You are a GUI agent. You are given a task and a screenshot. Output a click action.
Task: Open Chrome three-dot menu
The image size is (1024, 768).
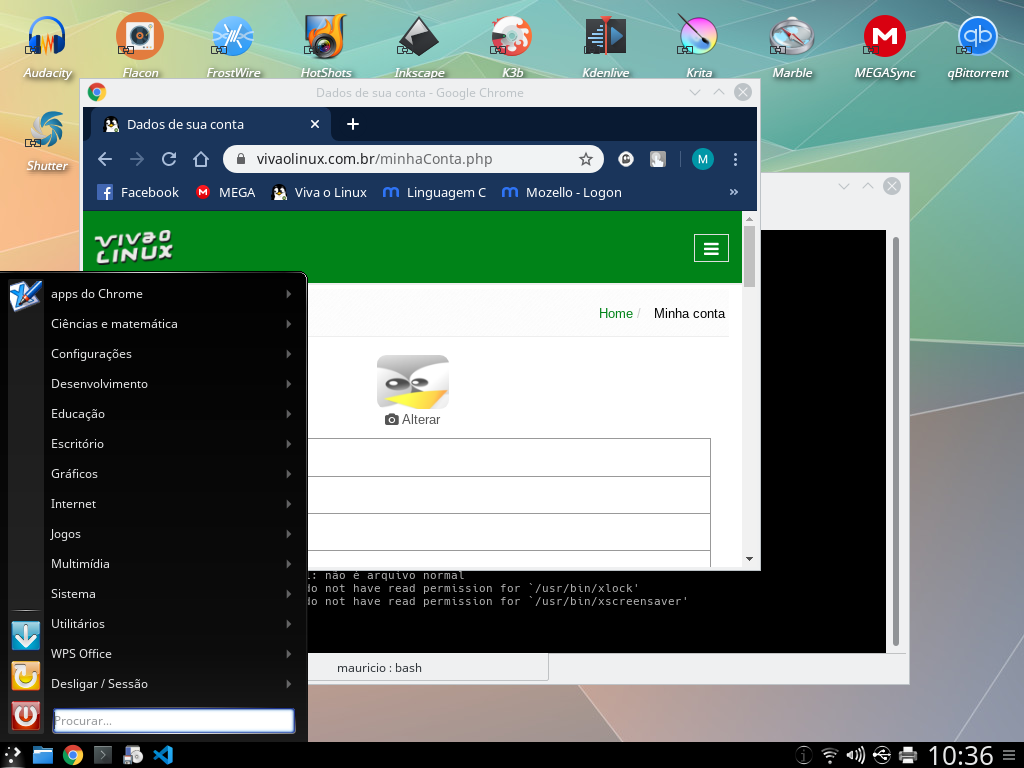coord(735,159)
